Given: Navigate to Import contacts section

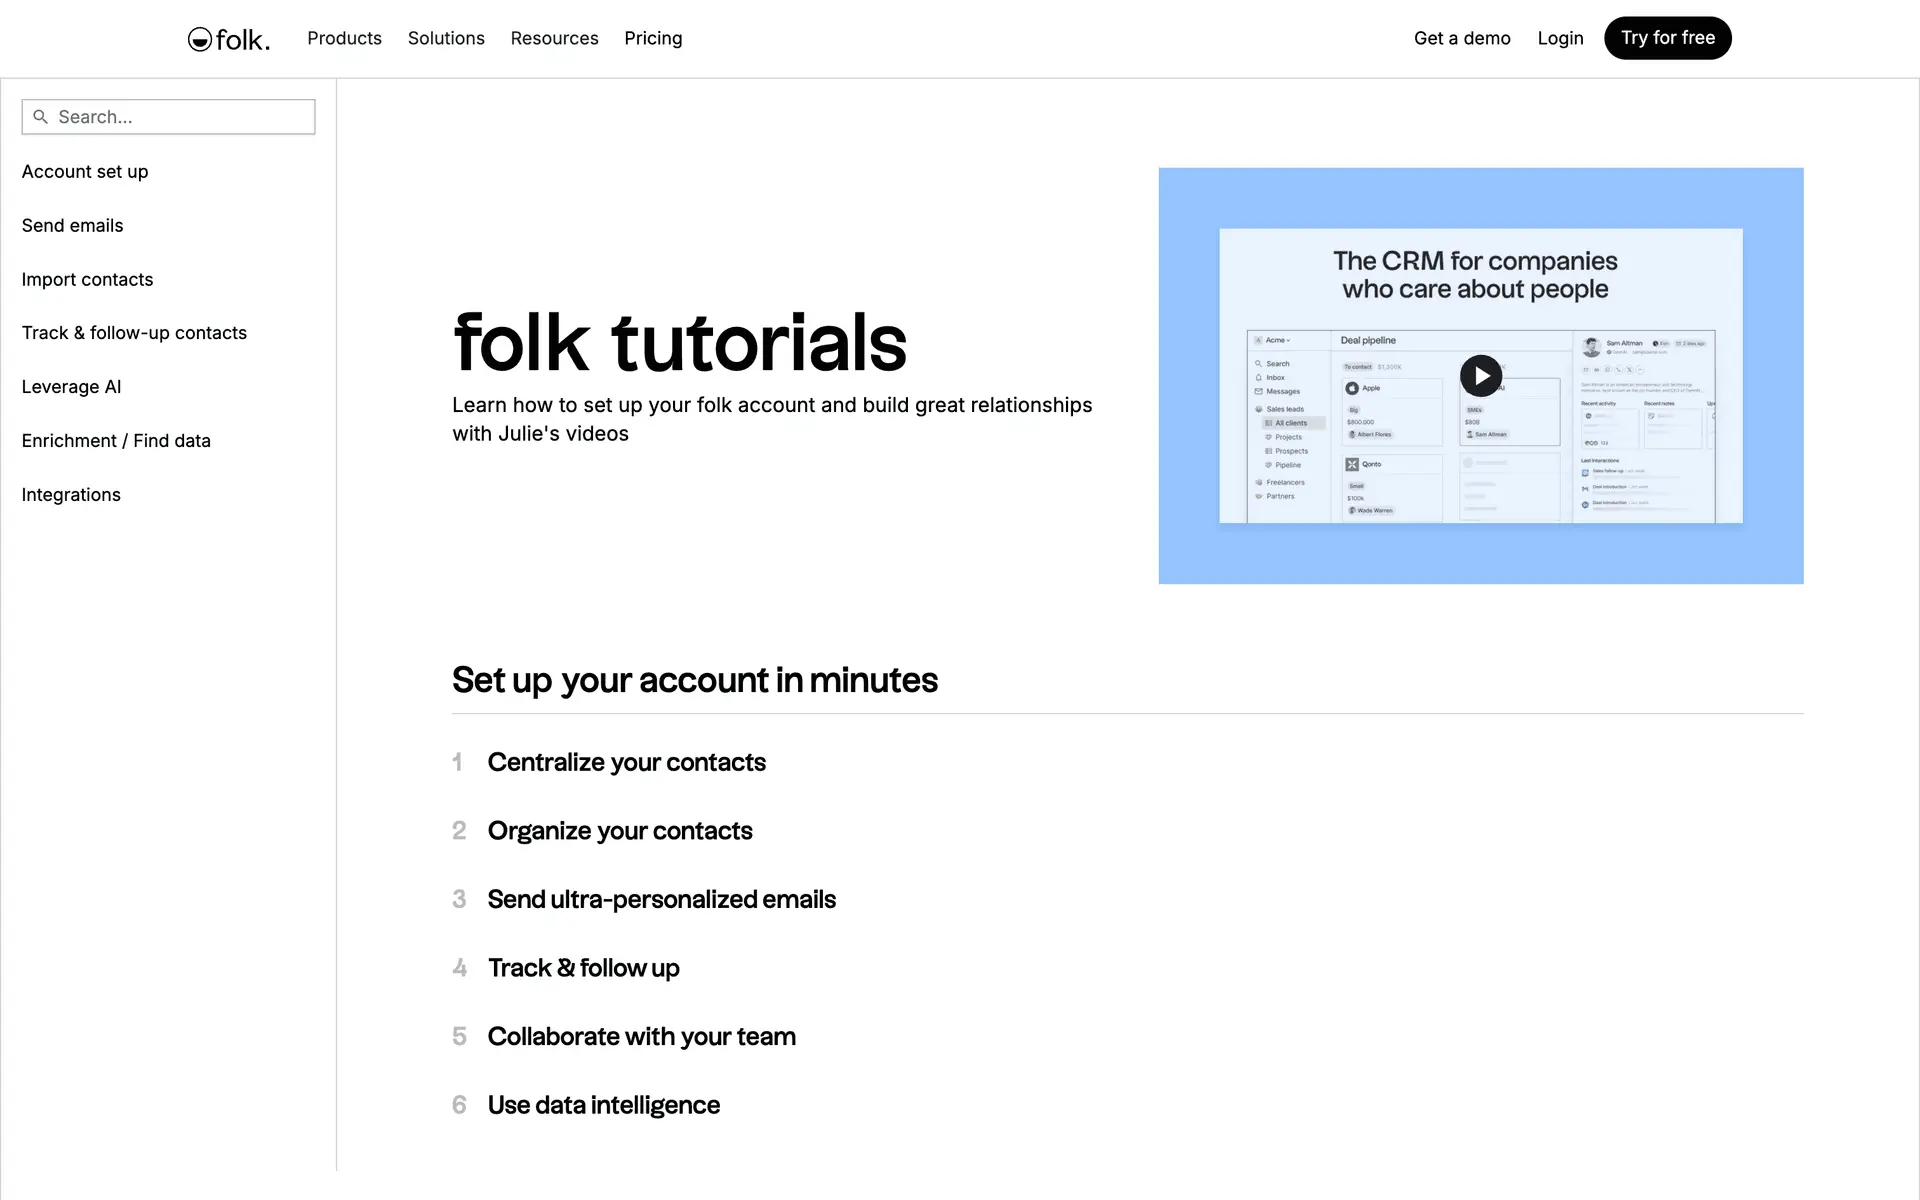Looking at the screenshot, I should click(87, 280).
